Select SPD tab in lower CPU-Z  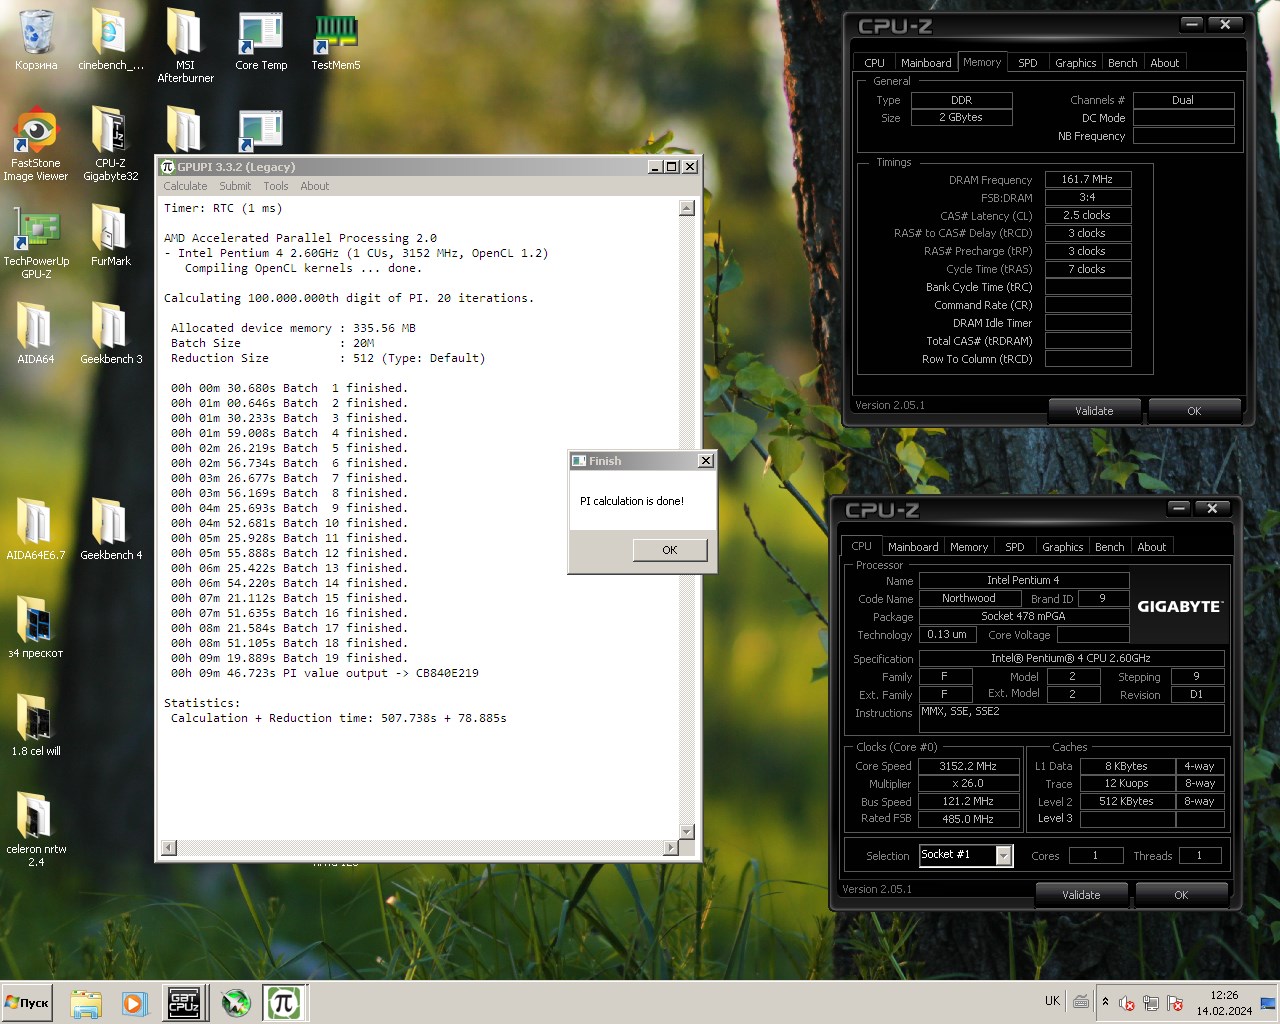point(1015,547)
